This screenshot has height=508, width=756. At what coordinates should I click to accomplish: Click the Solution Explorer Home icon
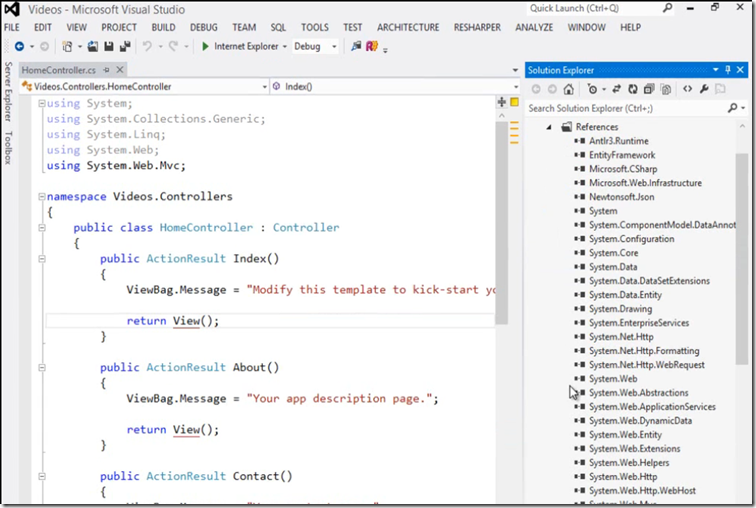pyautogui.click(x=568, y=89)
